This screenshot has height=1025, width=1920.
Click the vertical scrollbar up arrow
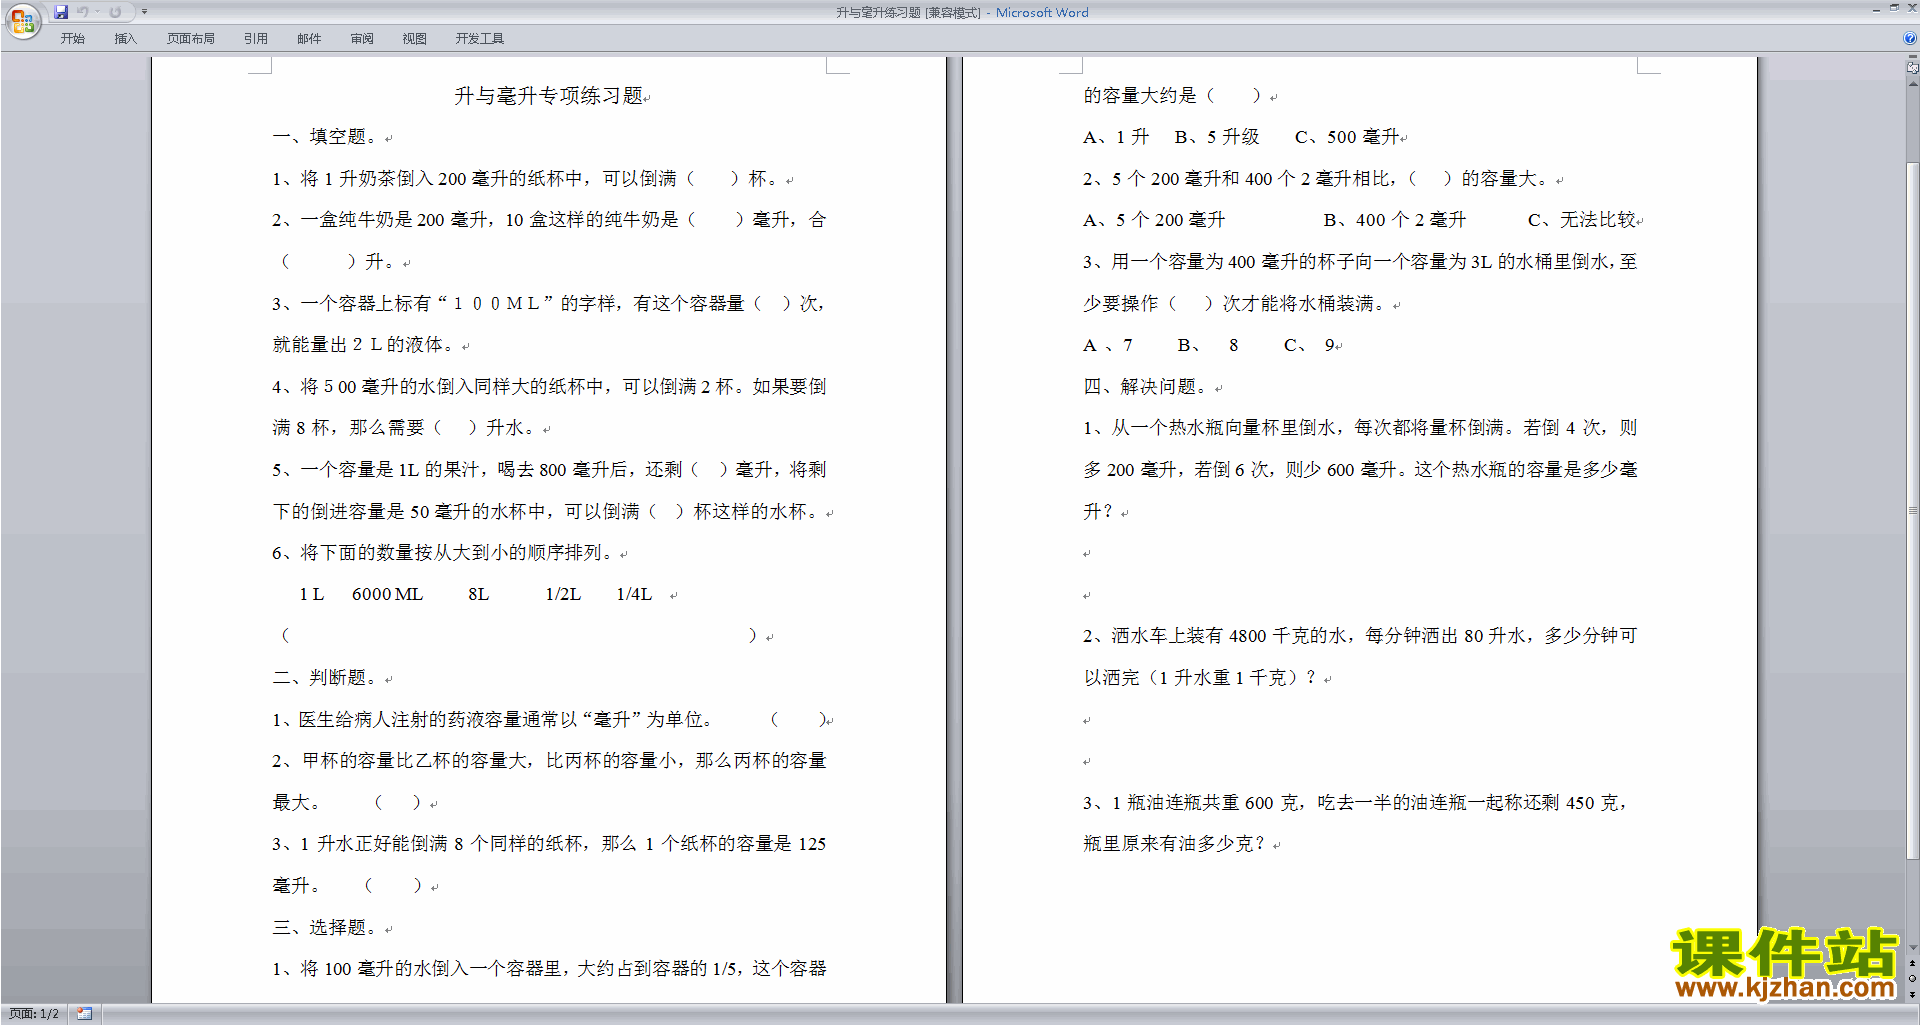tap(1912, 84)
